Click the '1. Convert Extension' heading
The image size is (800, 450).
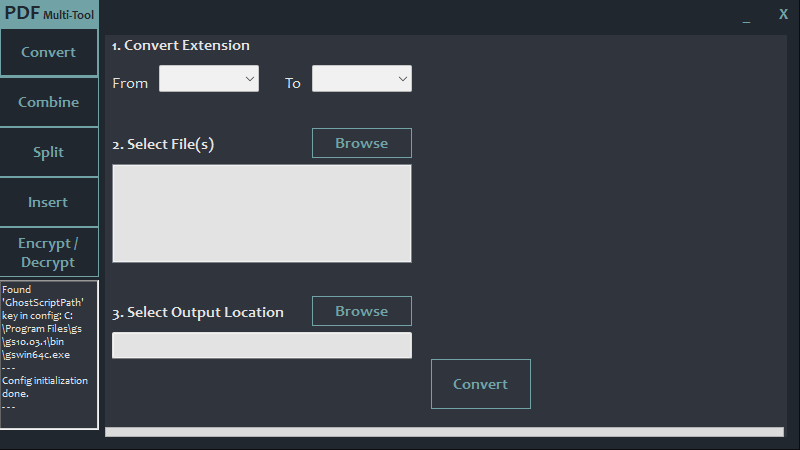tap(181, 45)
